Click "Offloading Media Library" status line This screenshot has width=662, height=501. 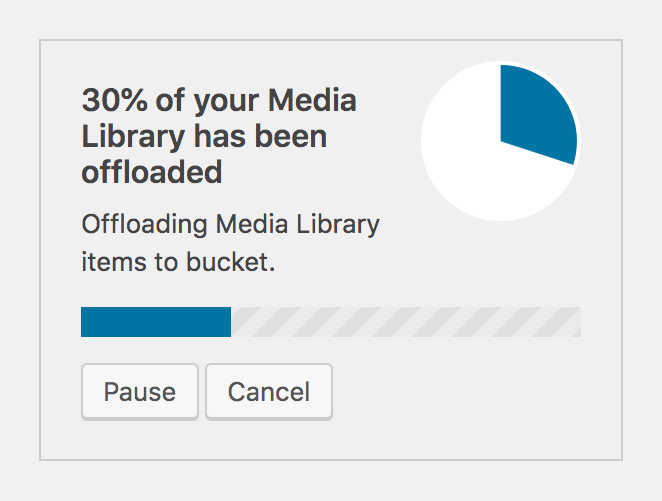[230, 223]
